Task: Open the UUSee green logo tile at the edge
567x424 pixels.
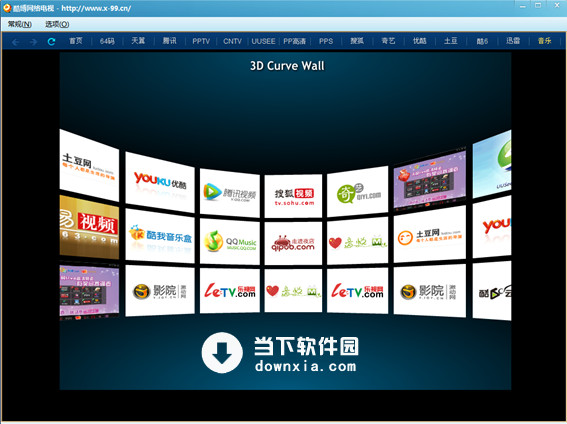Action: coord(492,164)
